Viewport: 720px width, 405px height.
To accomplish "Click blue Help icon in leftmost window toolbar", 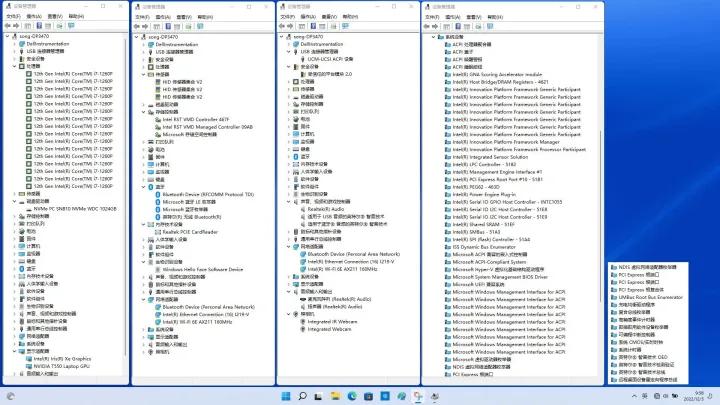I will pyautogui.click(x=39, y=26).
